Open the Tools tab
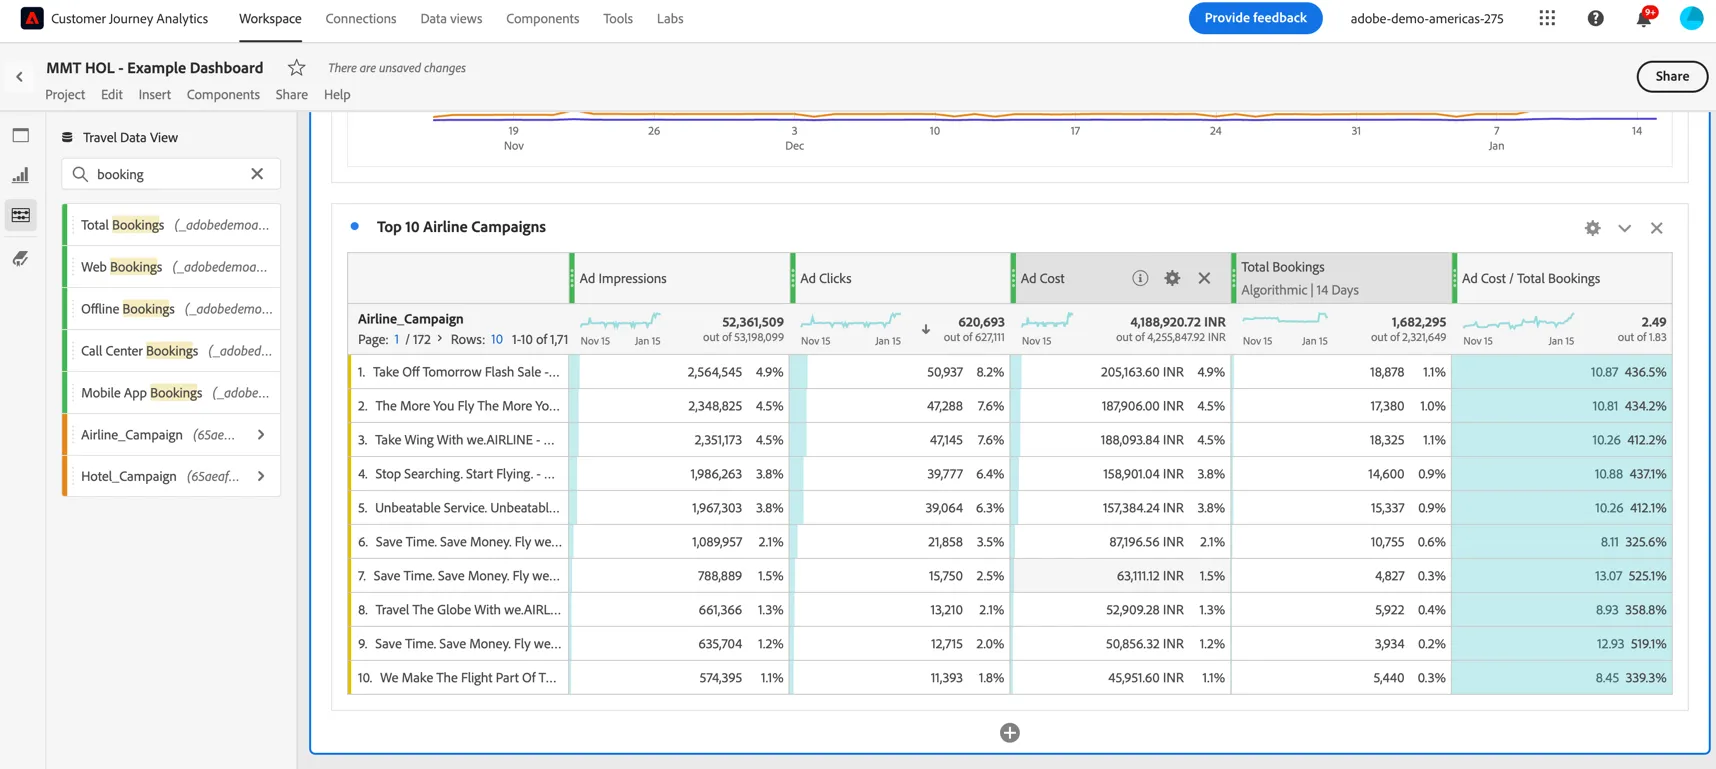 coord(618,19)
